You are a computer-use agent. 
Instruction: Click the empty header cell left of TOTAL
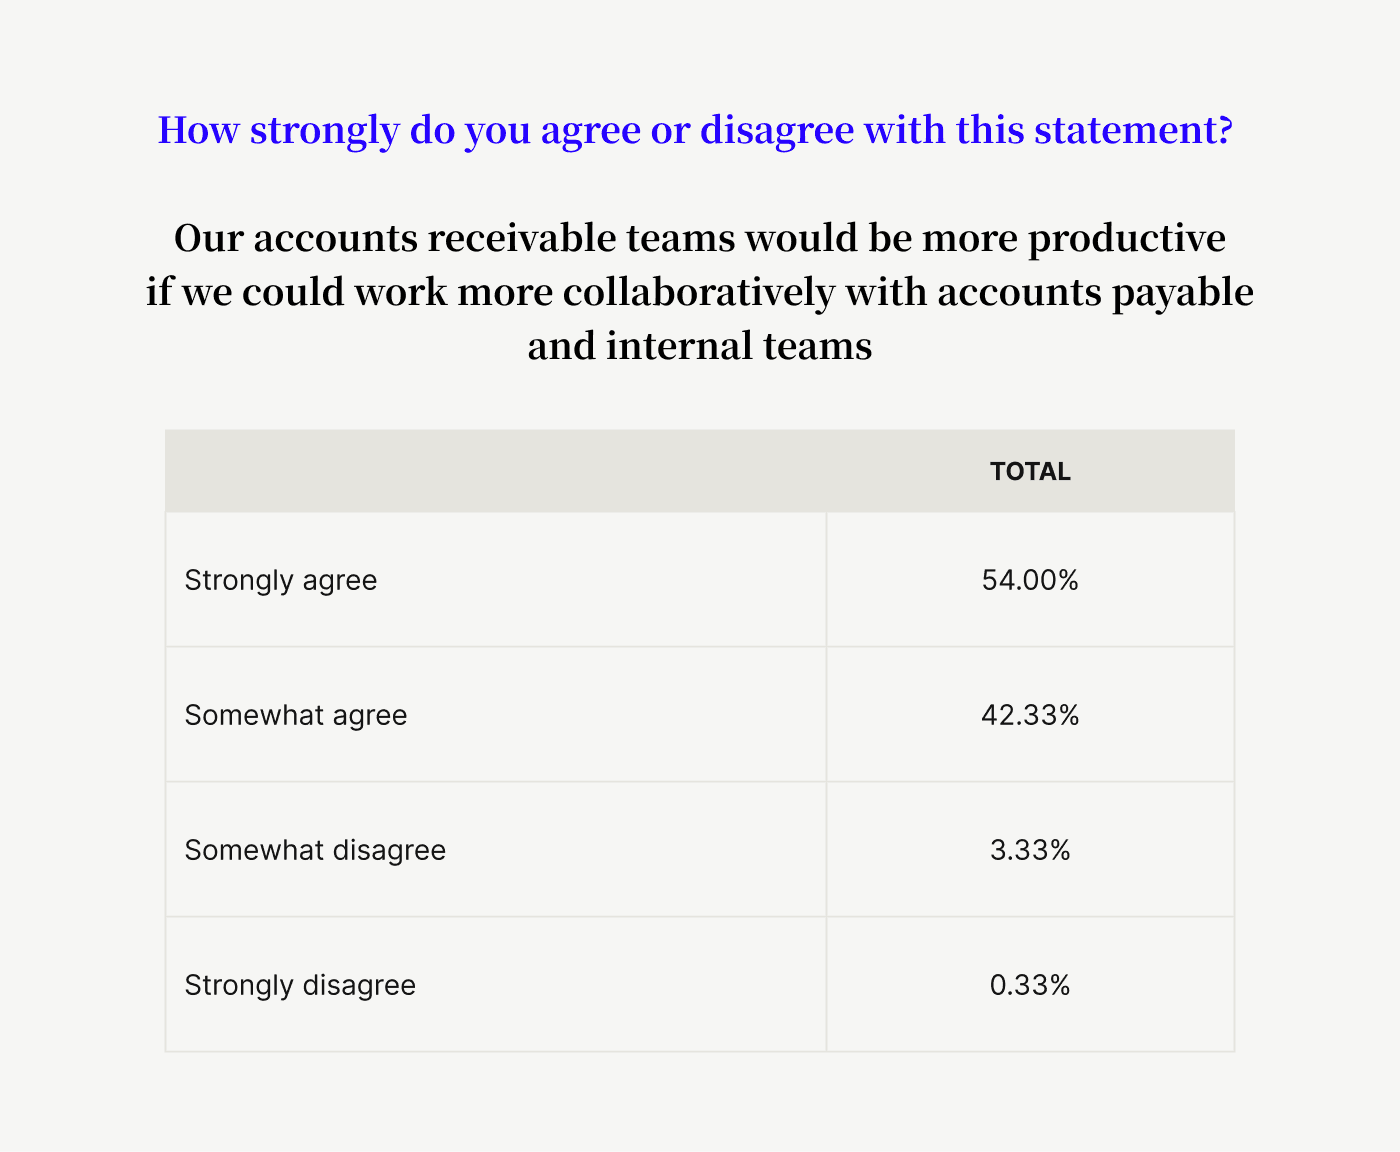click(x=495, y=472)
